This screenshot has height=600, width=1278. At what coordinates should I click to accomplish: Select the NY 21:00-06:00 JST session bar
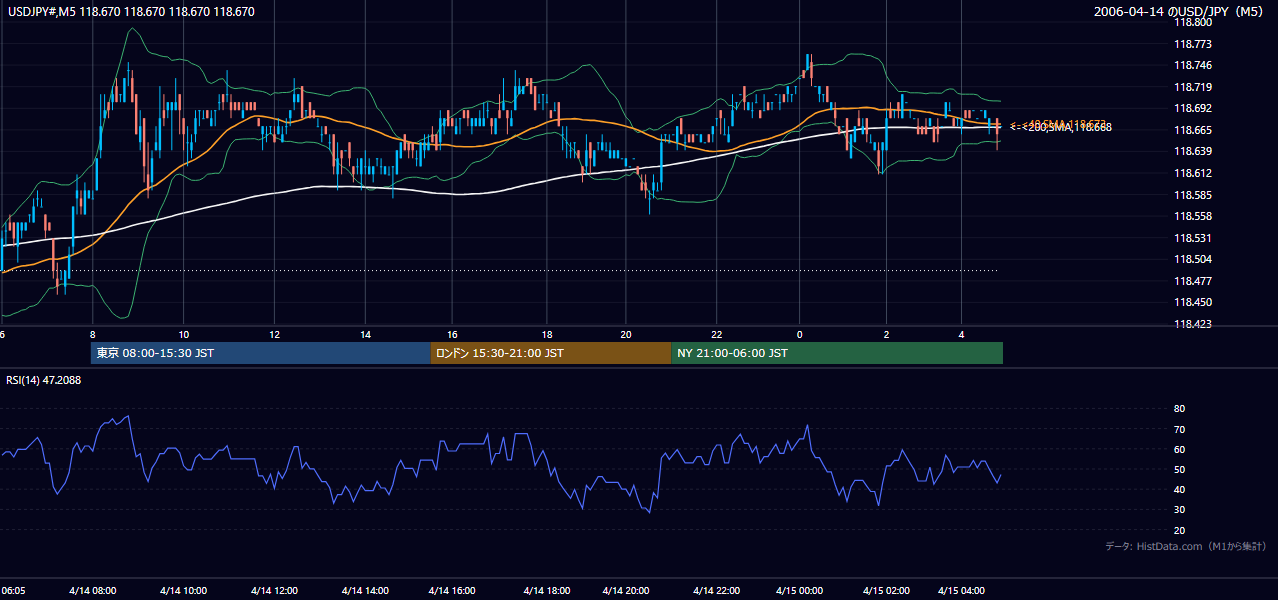pyautogui.click(x=837, y=353)
